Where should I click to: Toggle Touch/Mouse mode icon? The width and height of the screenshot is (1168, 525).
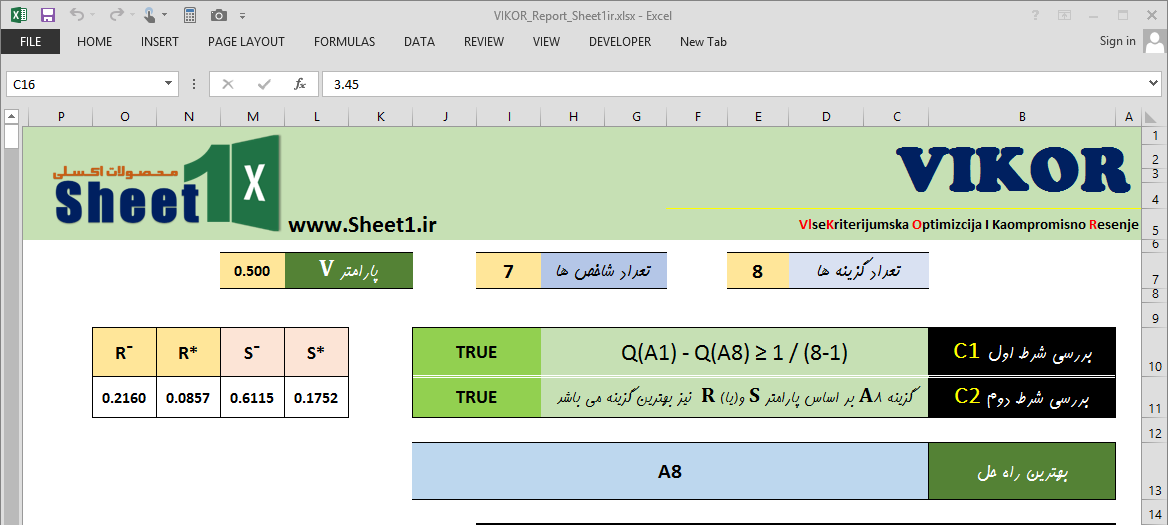[150, 14]
